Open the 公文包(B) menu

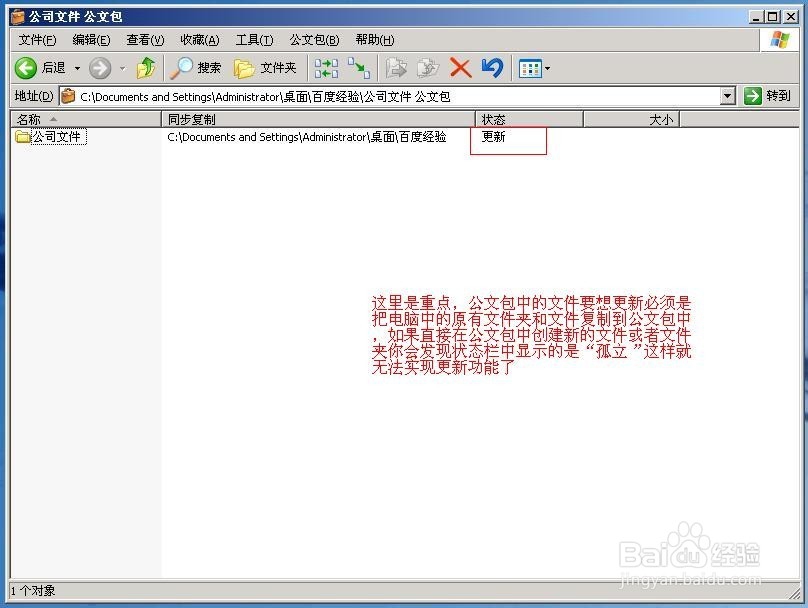pyautogui.click(x=314, y=40)
